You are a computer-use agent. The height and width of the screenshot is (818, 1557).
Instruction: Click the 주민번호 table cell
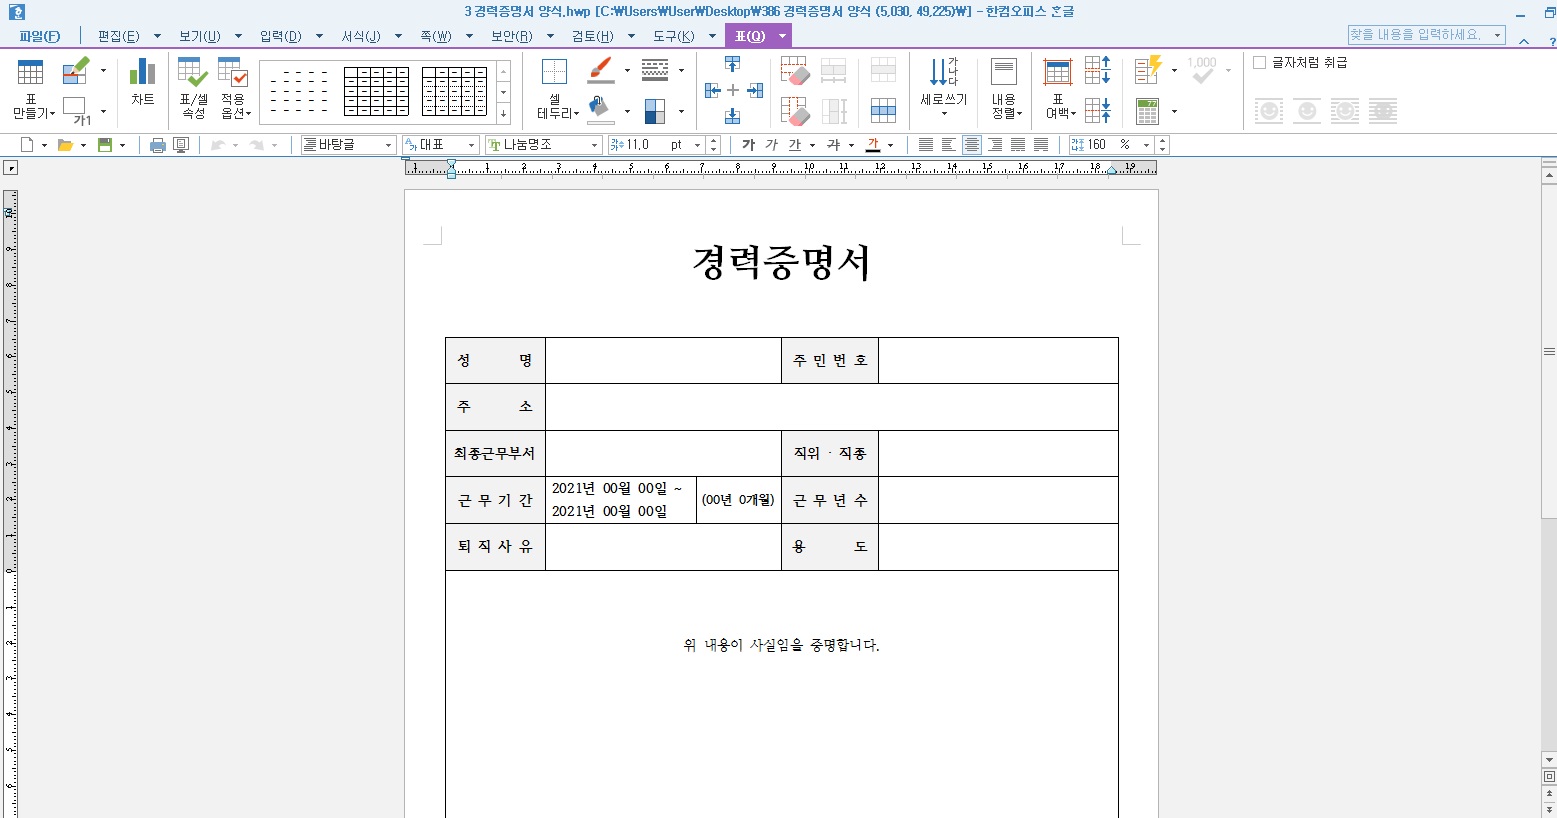(x=830, y=360)
